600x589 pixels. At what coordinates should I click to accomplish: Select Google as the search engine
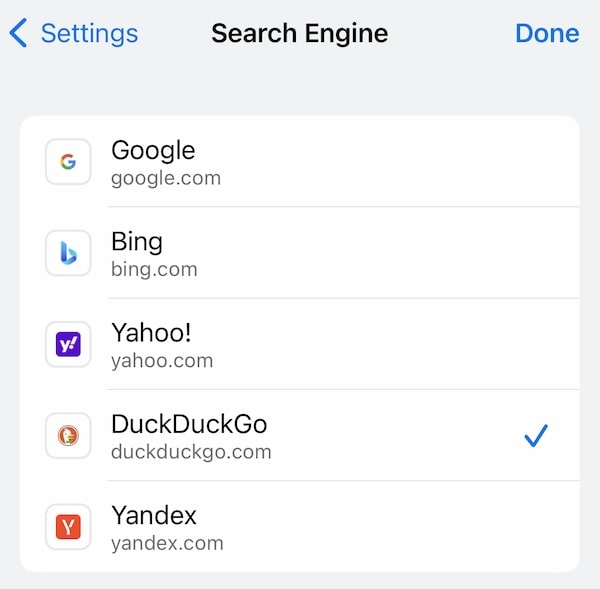(x=300, y=162)
